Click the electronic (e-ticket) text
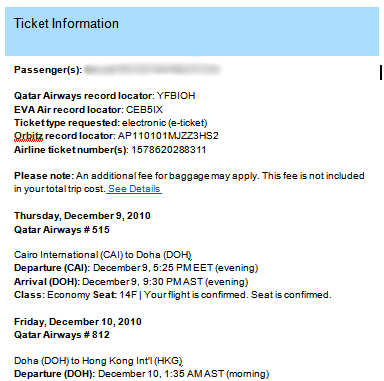This screenshot has width=384, height=381. (x=165, y=123)
